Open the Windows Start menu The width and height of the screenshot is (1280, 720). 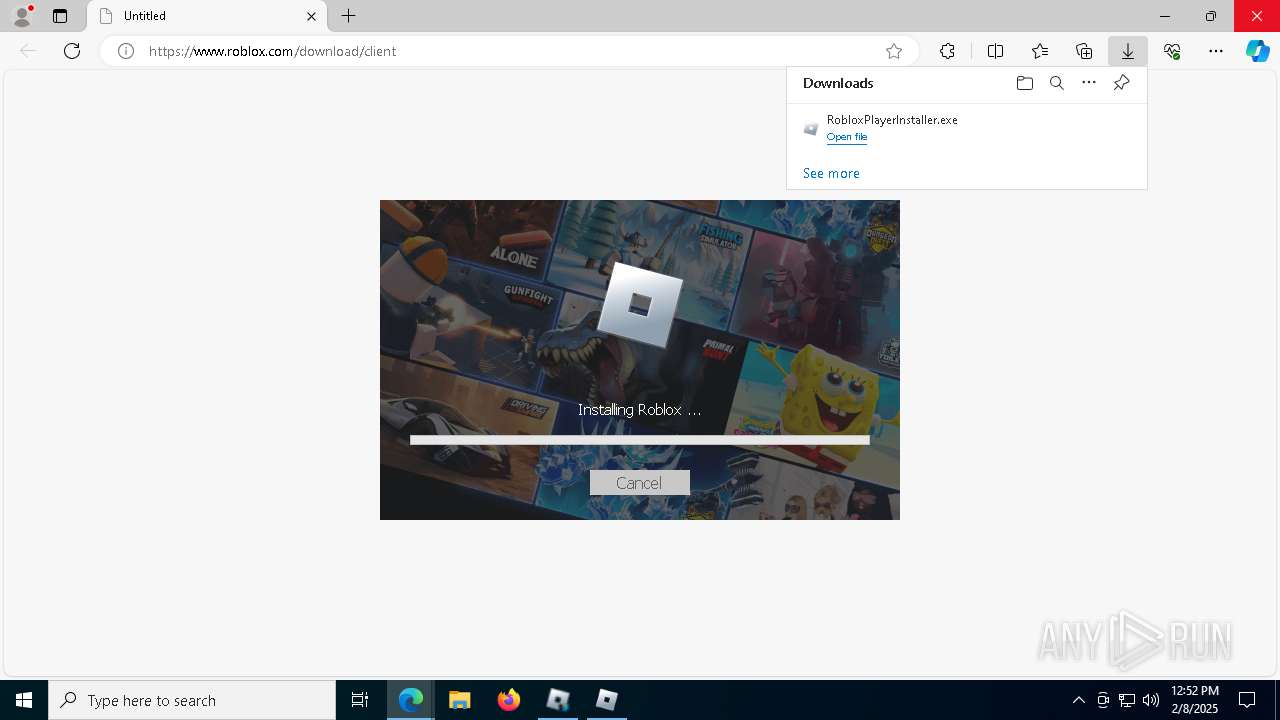click(24, 700)
